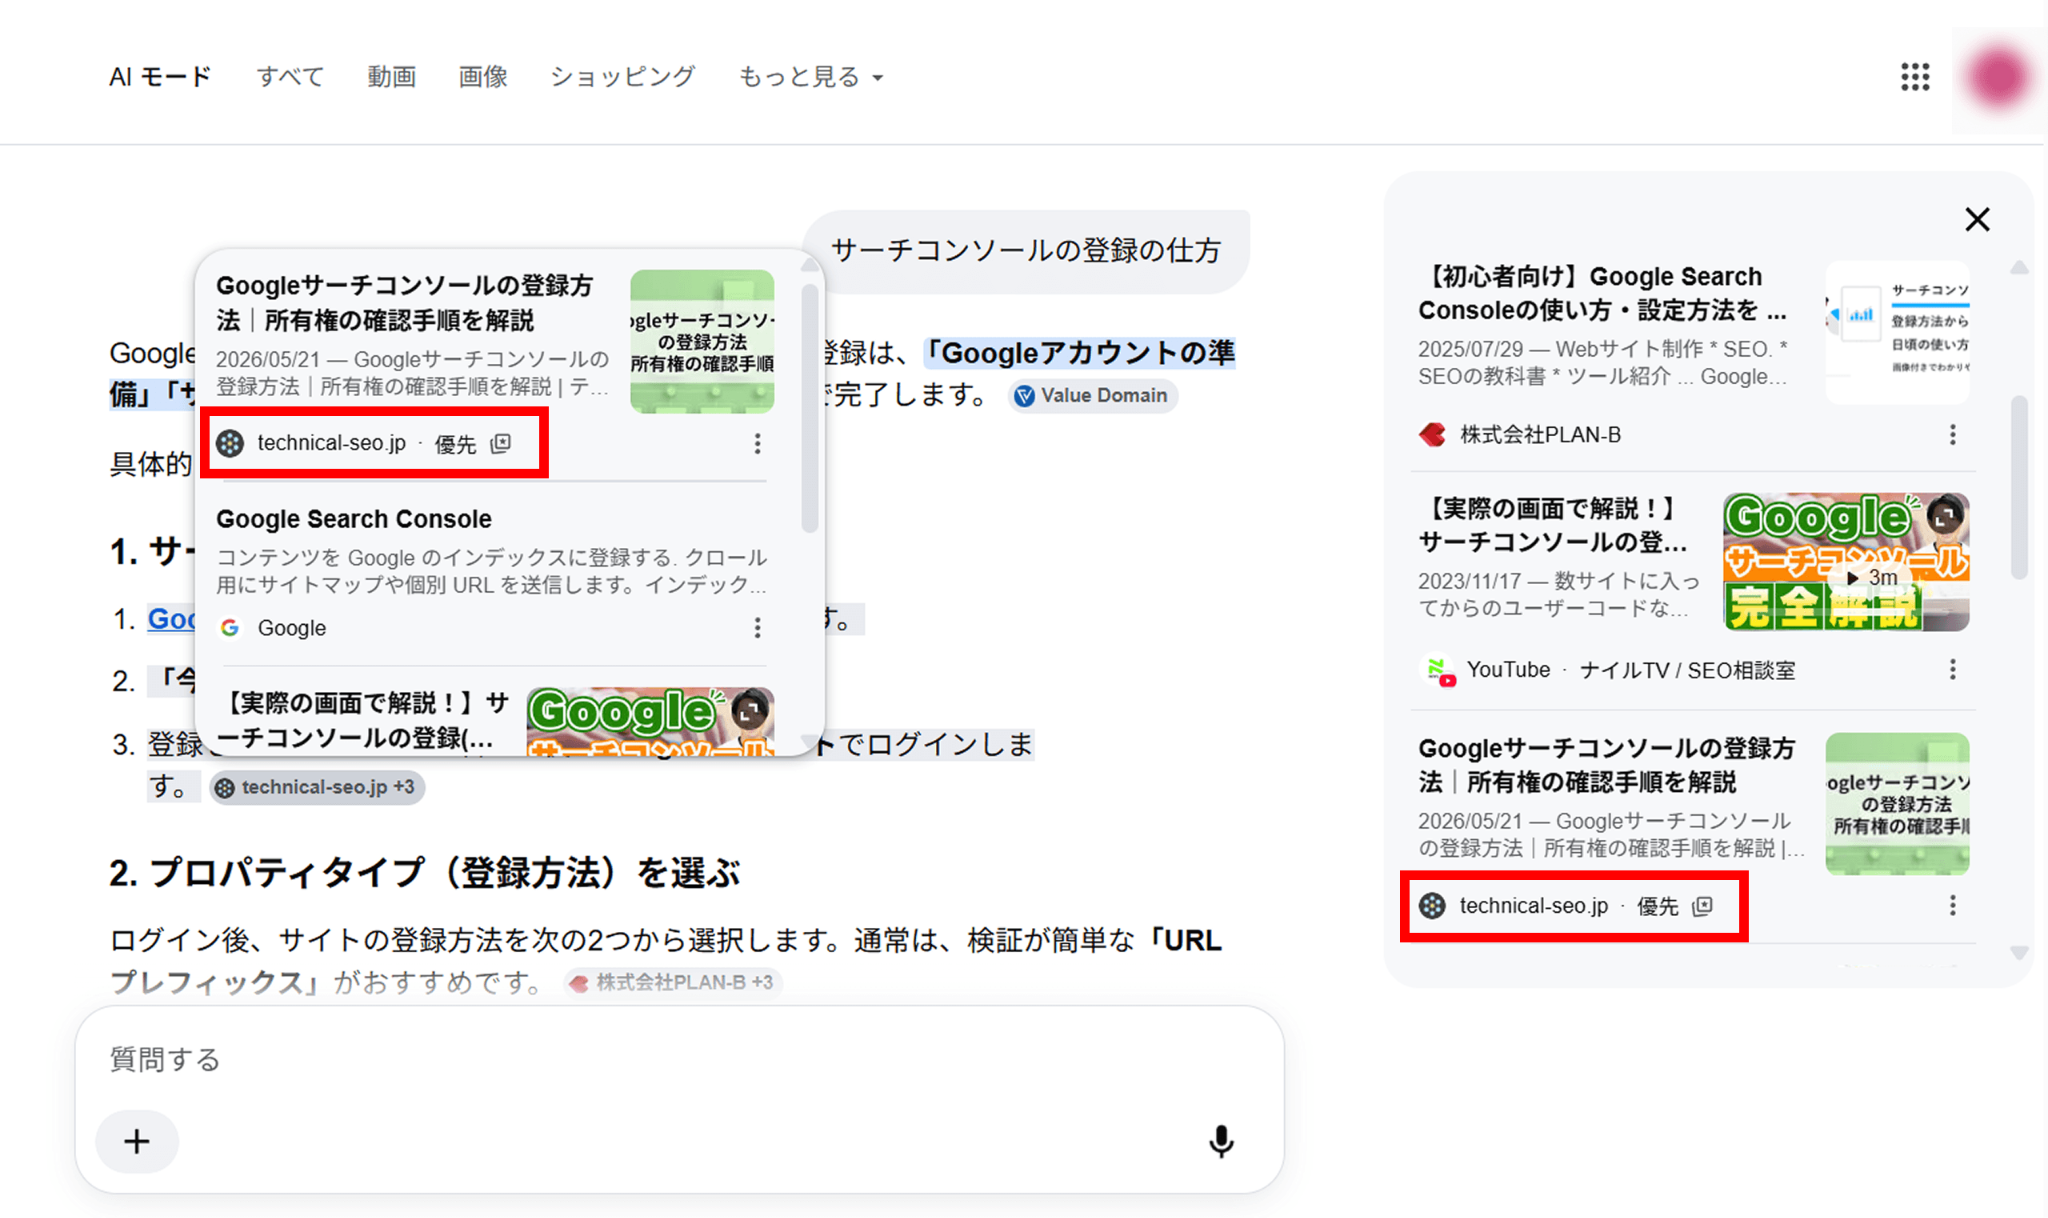Click technical-seo.jp favicon in side panel
The height and width of the screenshot is (1218, 2048).
click(x=1432, y=906)
